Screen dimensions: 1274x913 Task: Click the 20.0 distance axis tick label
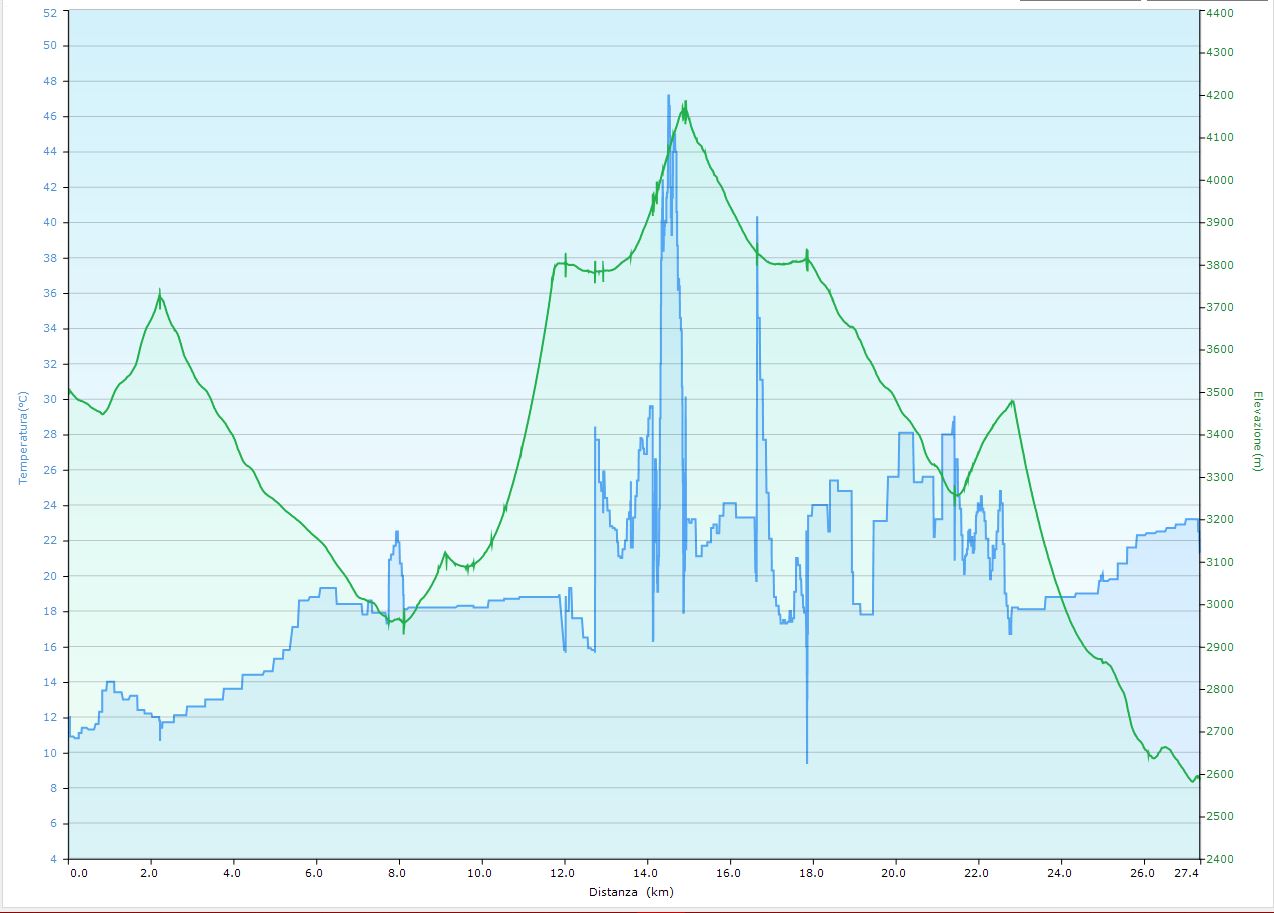[894, 873]
